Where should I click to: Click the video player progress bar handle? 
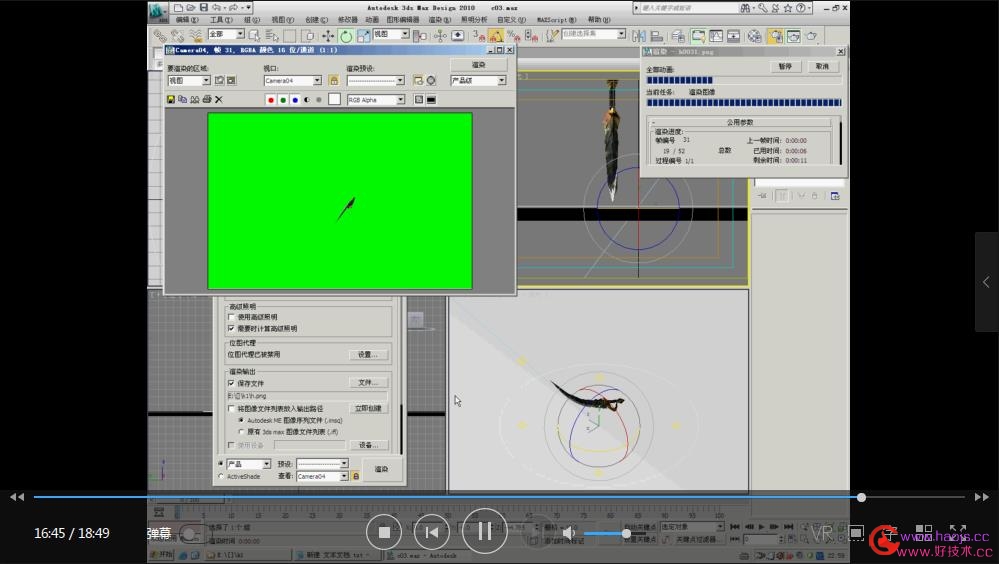click(861, 497)
